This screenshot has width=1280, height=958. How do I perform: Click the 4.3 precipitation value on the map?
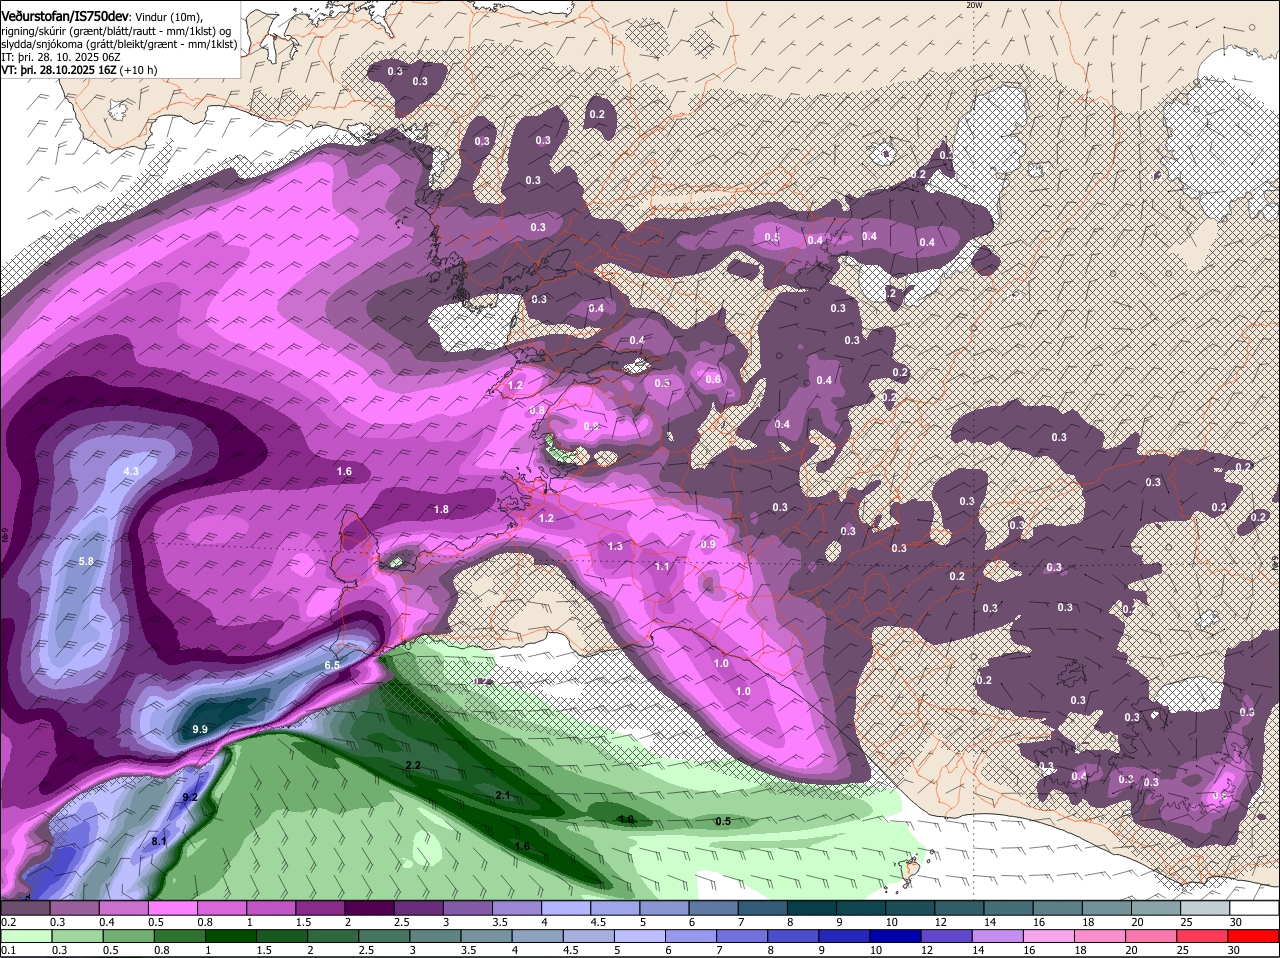pyautogui.click(x=131, y=471)
